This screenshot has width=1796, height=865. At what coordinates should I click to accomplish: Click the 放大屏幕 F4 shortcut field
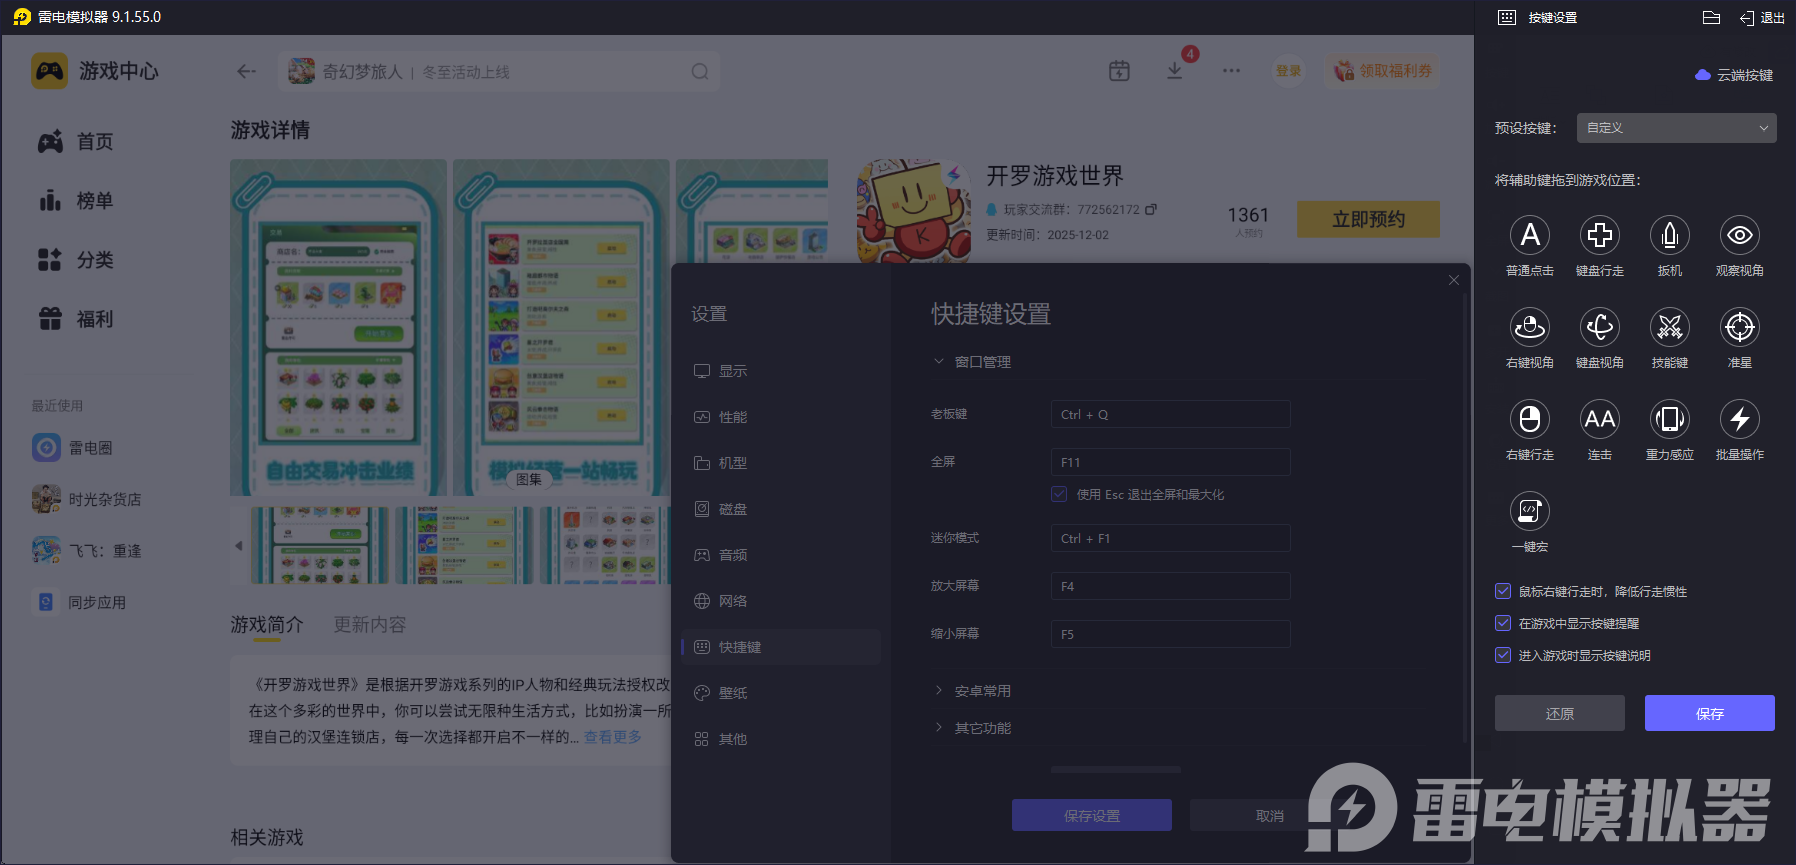pos(1171,586)
